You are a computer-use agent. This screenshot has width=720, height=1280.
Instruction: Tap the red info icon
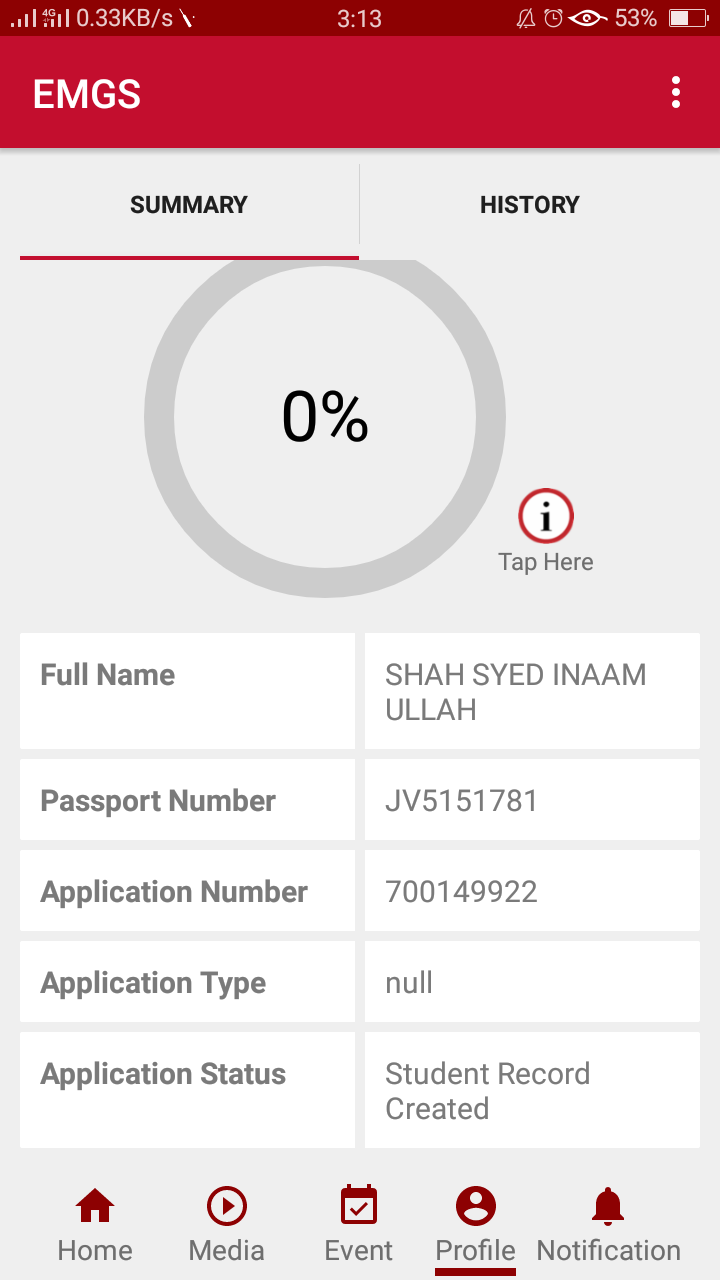click(546, 517)
